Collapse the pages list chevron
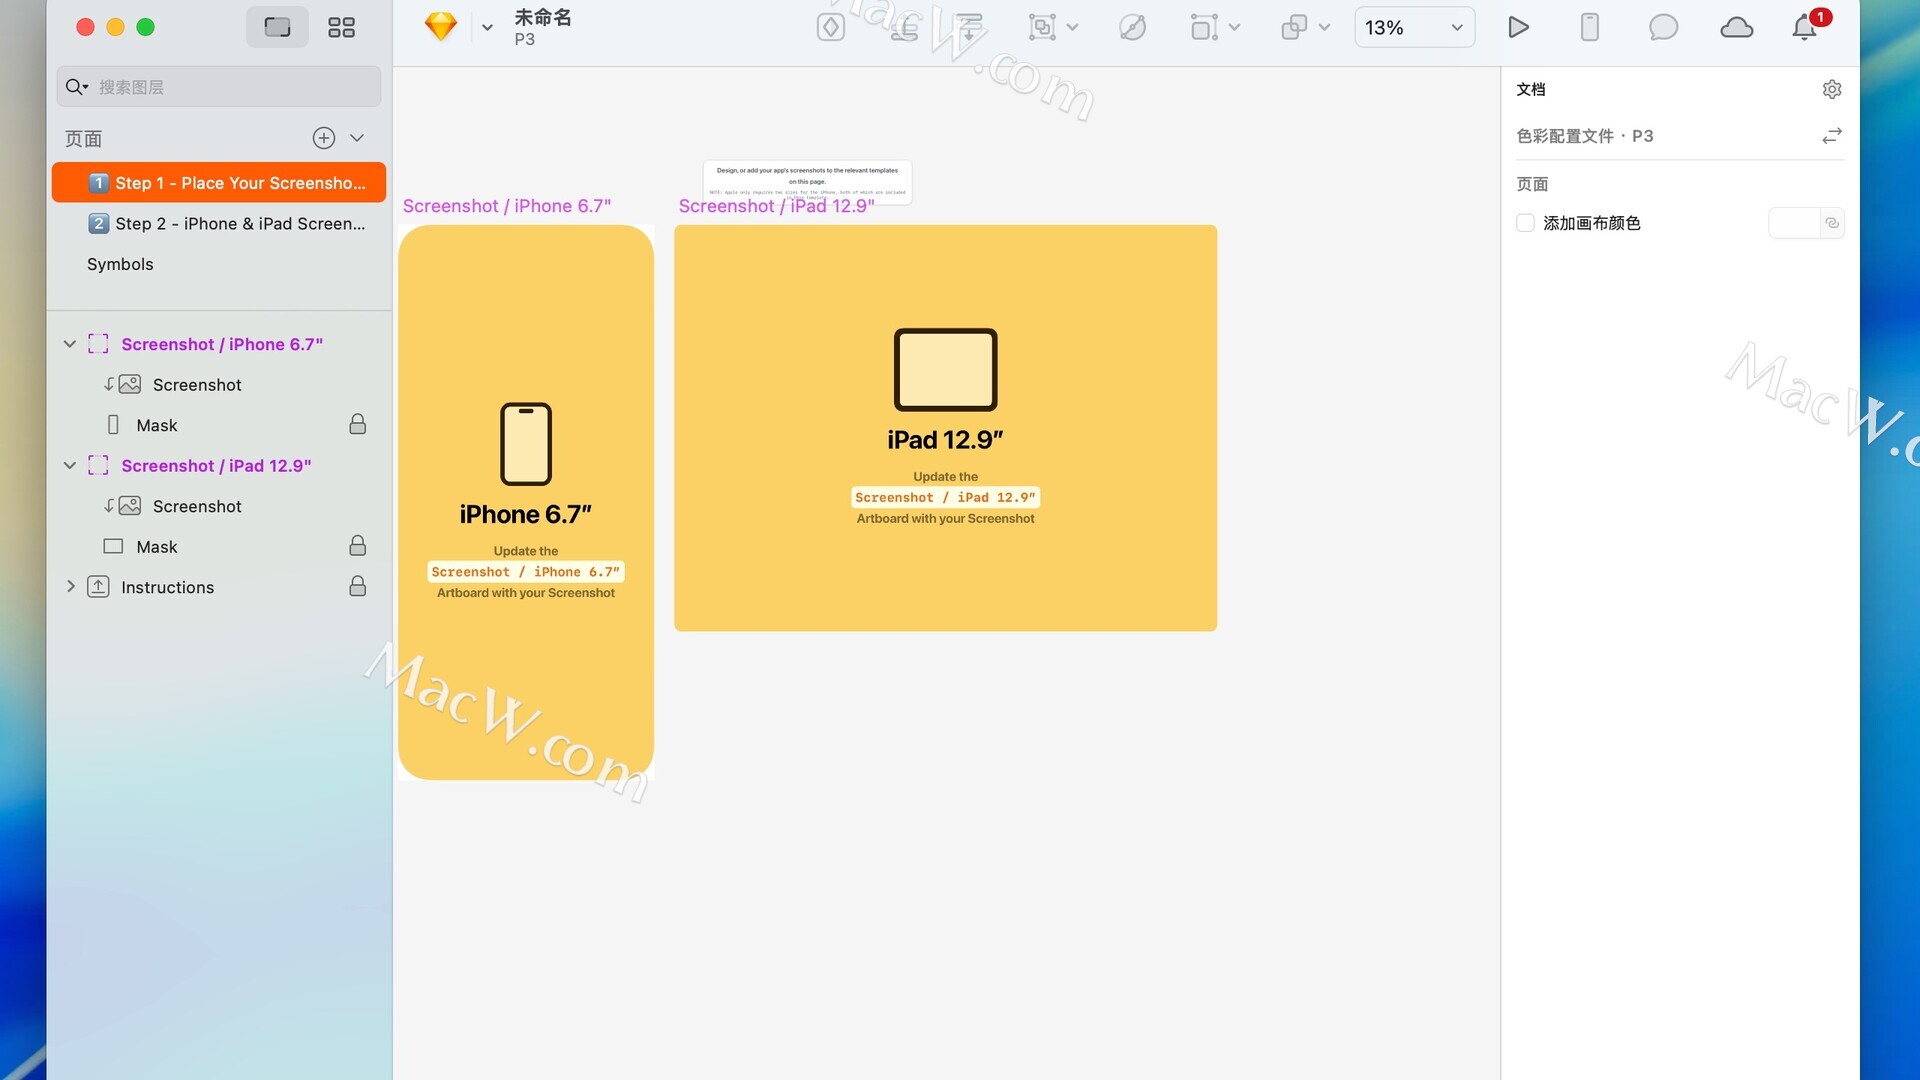 [x=357, y=138]
